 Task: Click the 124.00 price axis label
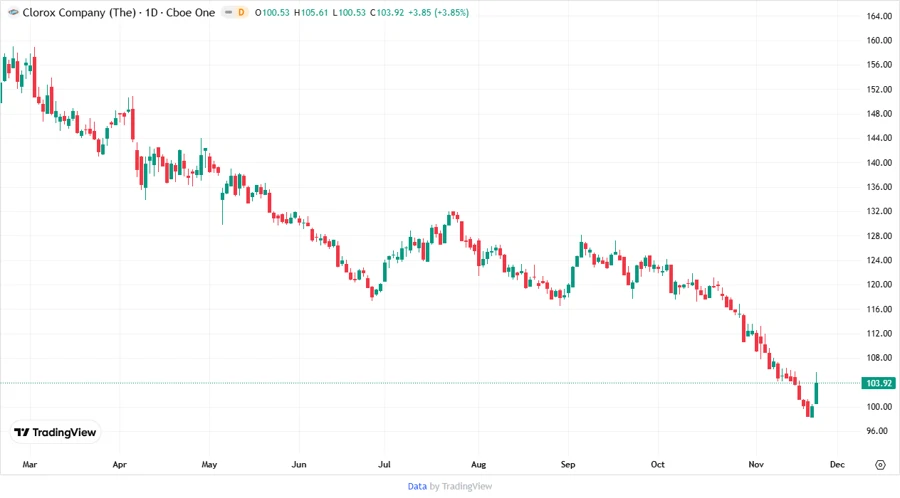(x=879, y=260)
